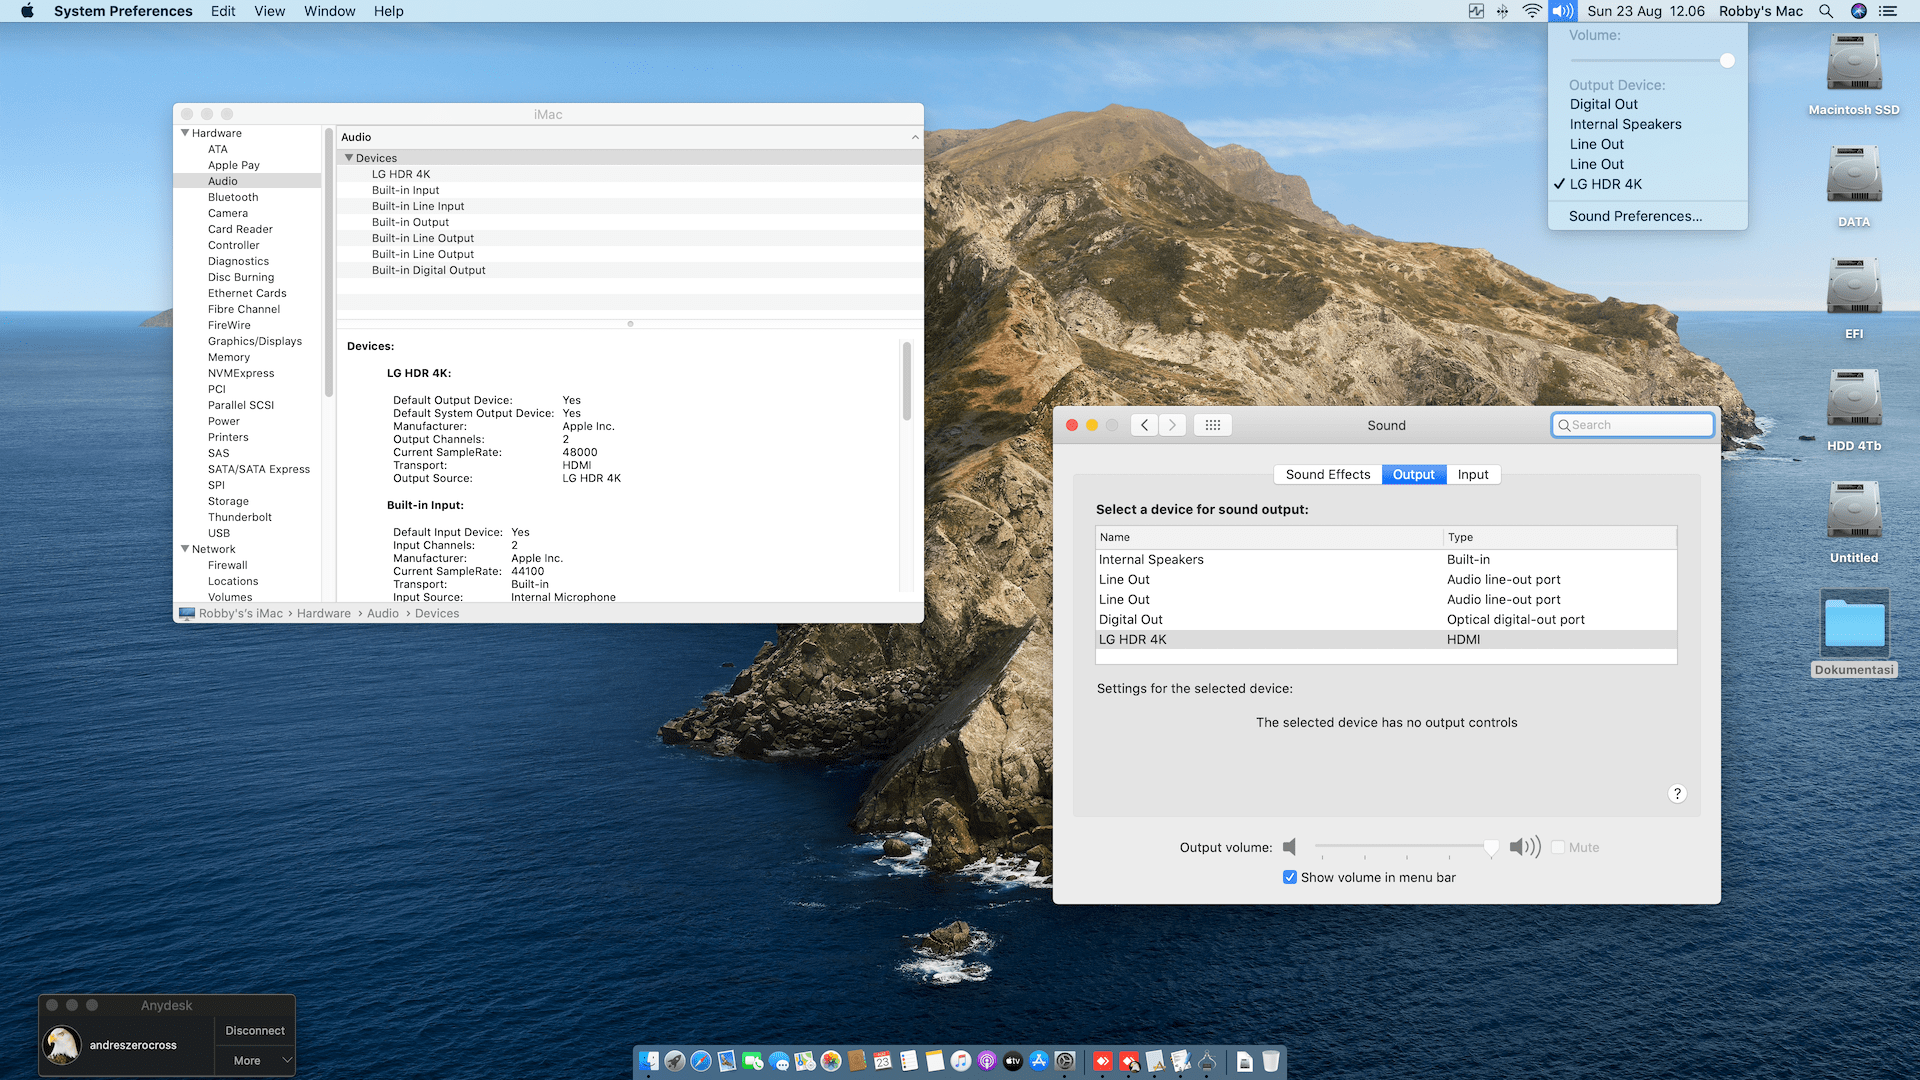
Task: Go forward in the Sound preferences window
Action: pos(1173,425)
